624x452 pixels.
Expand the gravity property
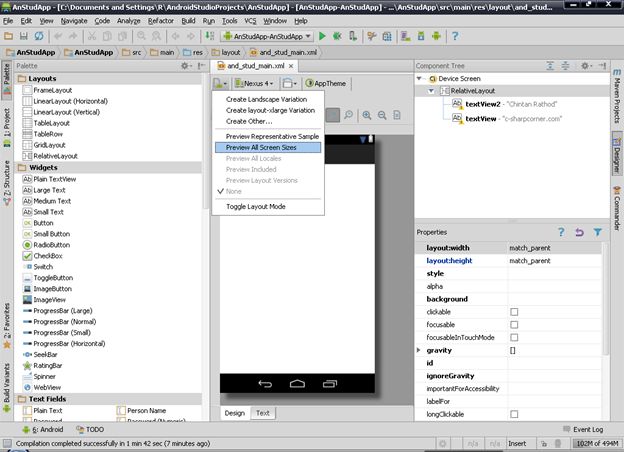click(x=419, y=350)
